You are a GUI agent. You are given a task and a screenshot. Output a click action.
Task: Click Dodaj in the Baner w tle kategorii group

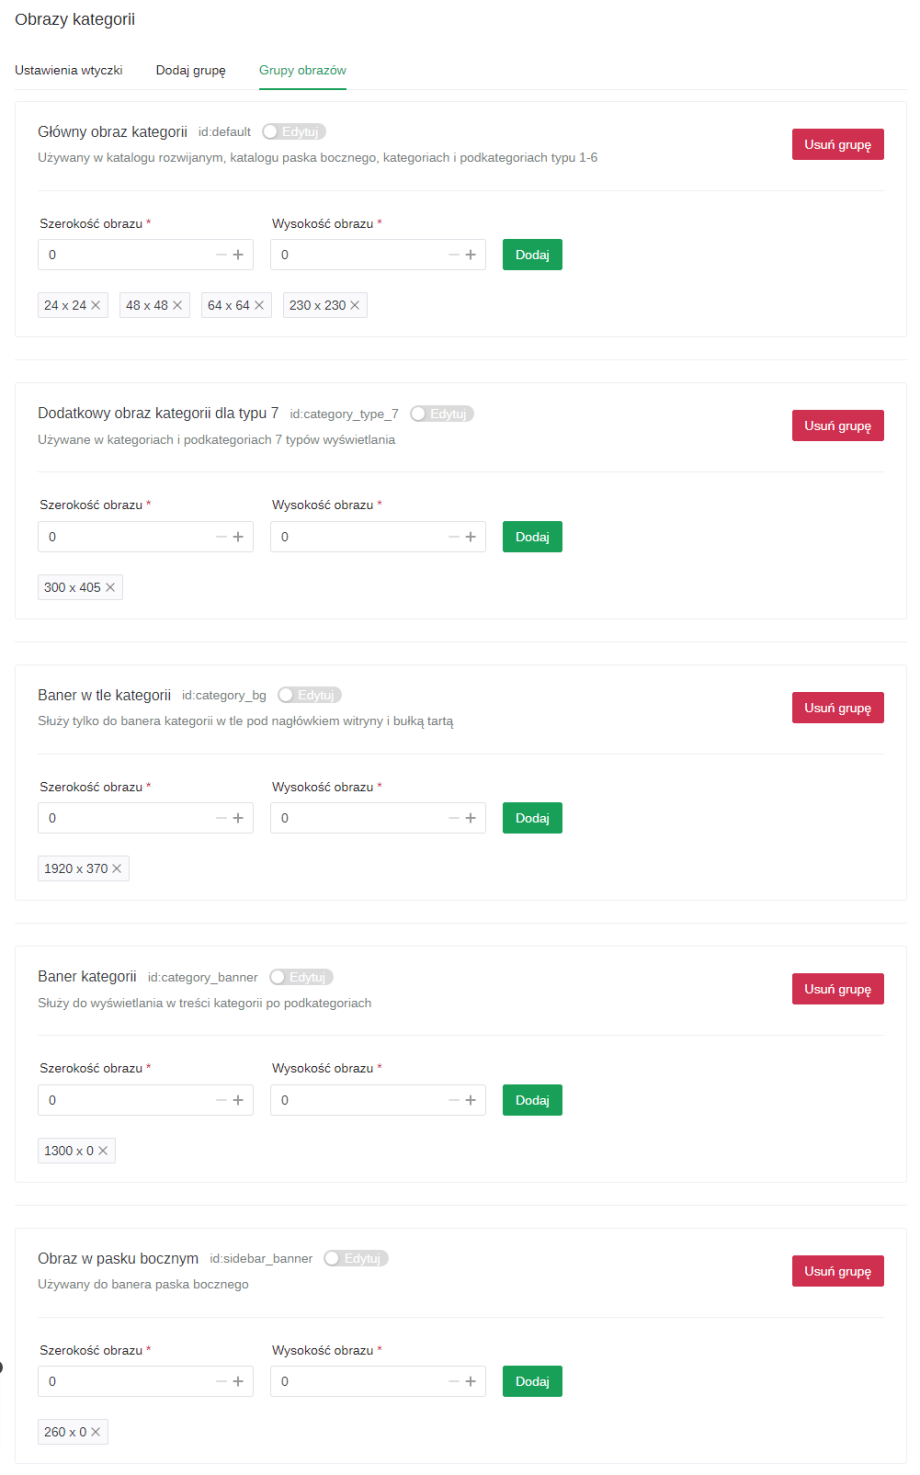point(532,818)
